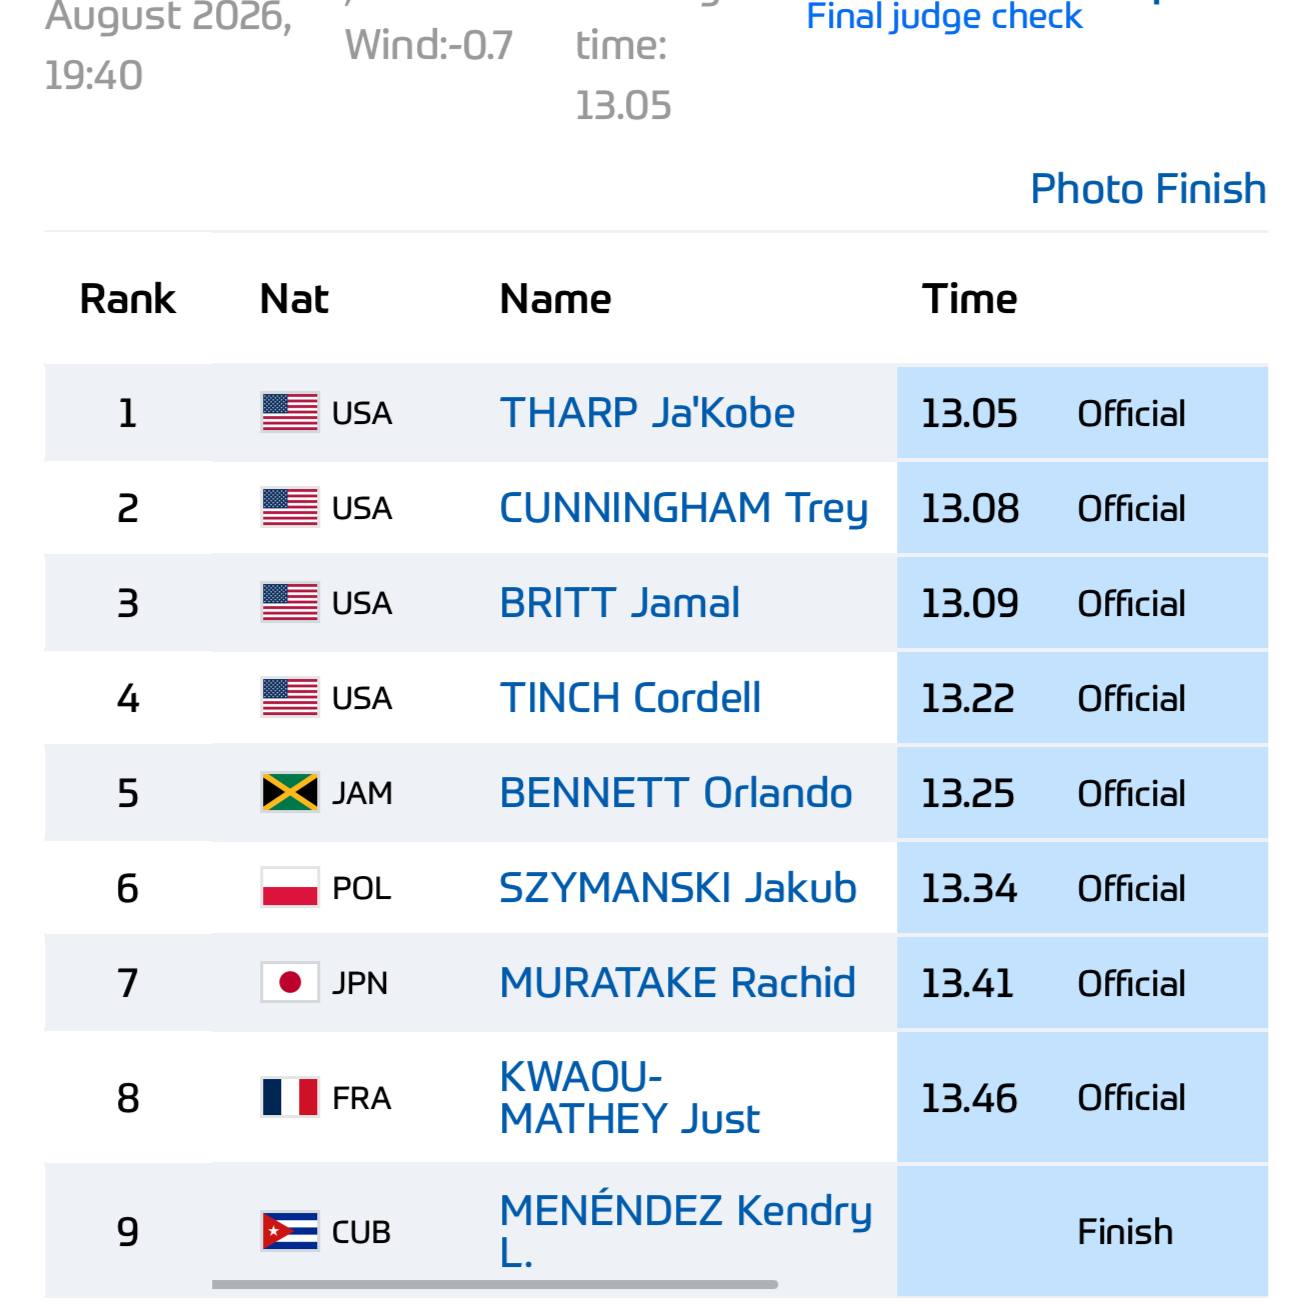This screenshot has width=1316, height=1316.
Task: Click the Cuba flag icon
Action: pyautogui.click(x=290, y=1231)
